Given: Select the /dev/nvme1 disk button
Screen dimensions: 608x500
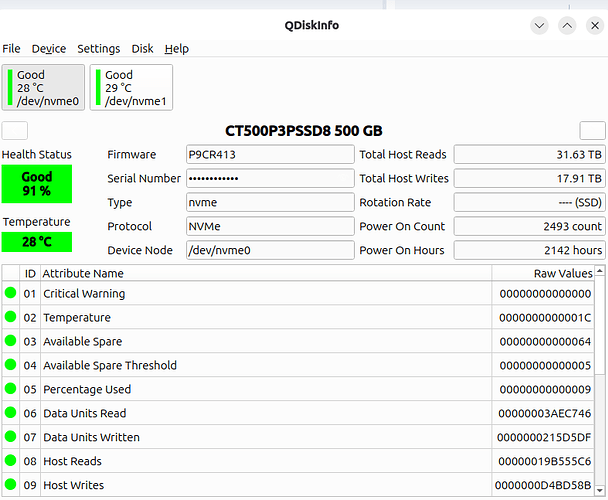Looking at the screenshot, I should click(131, 88).
